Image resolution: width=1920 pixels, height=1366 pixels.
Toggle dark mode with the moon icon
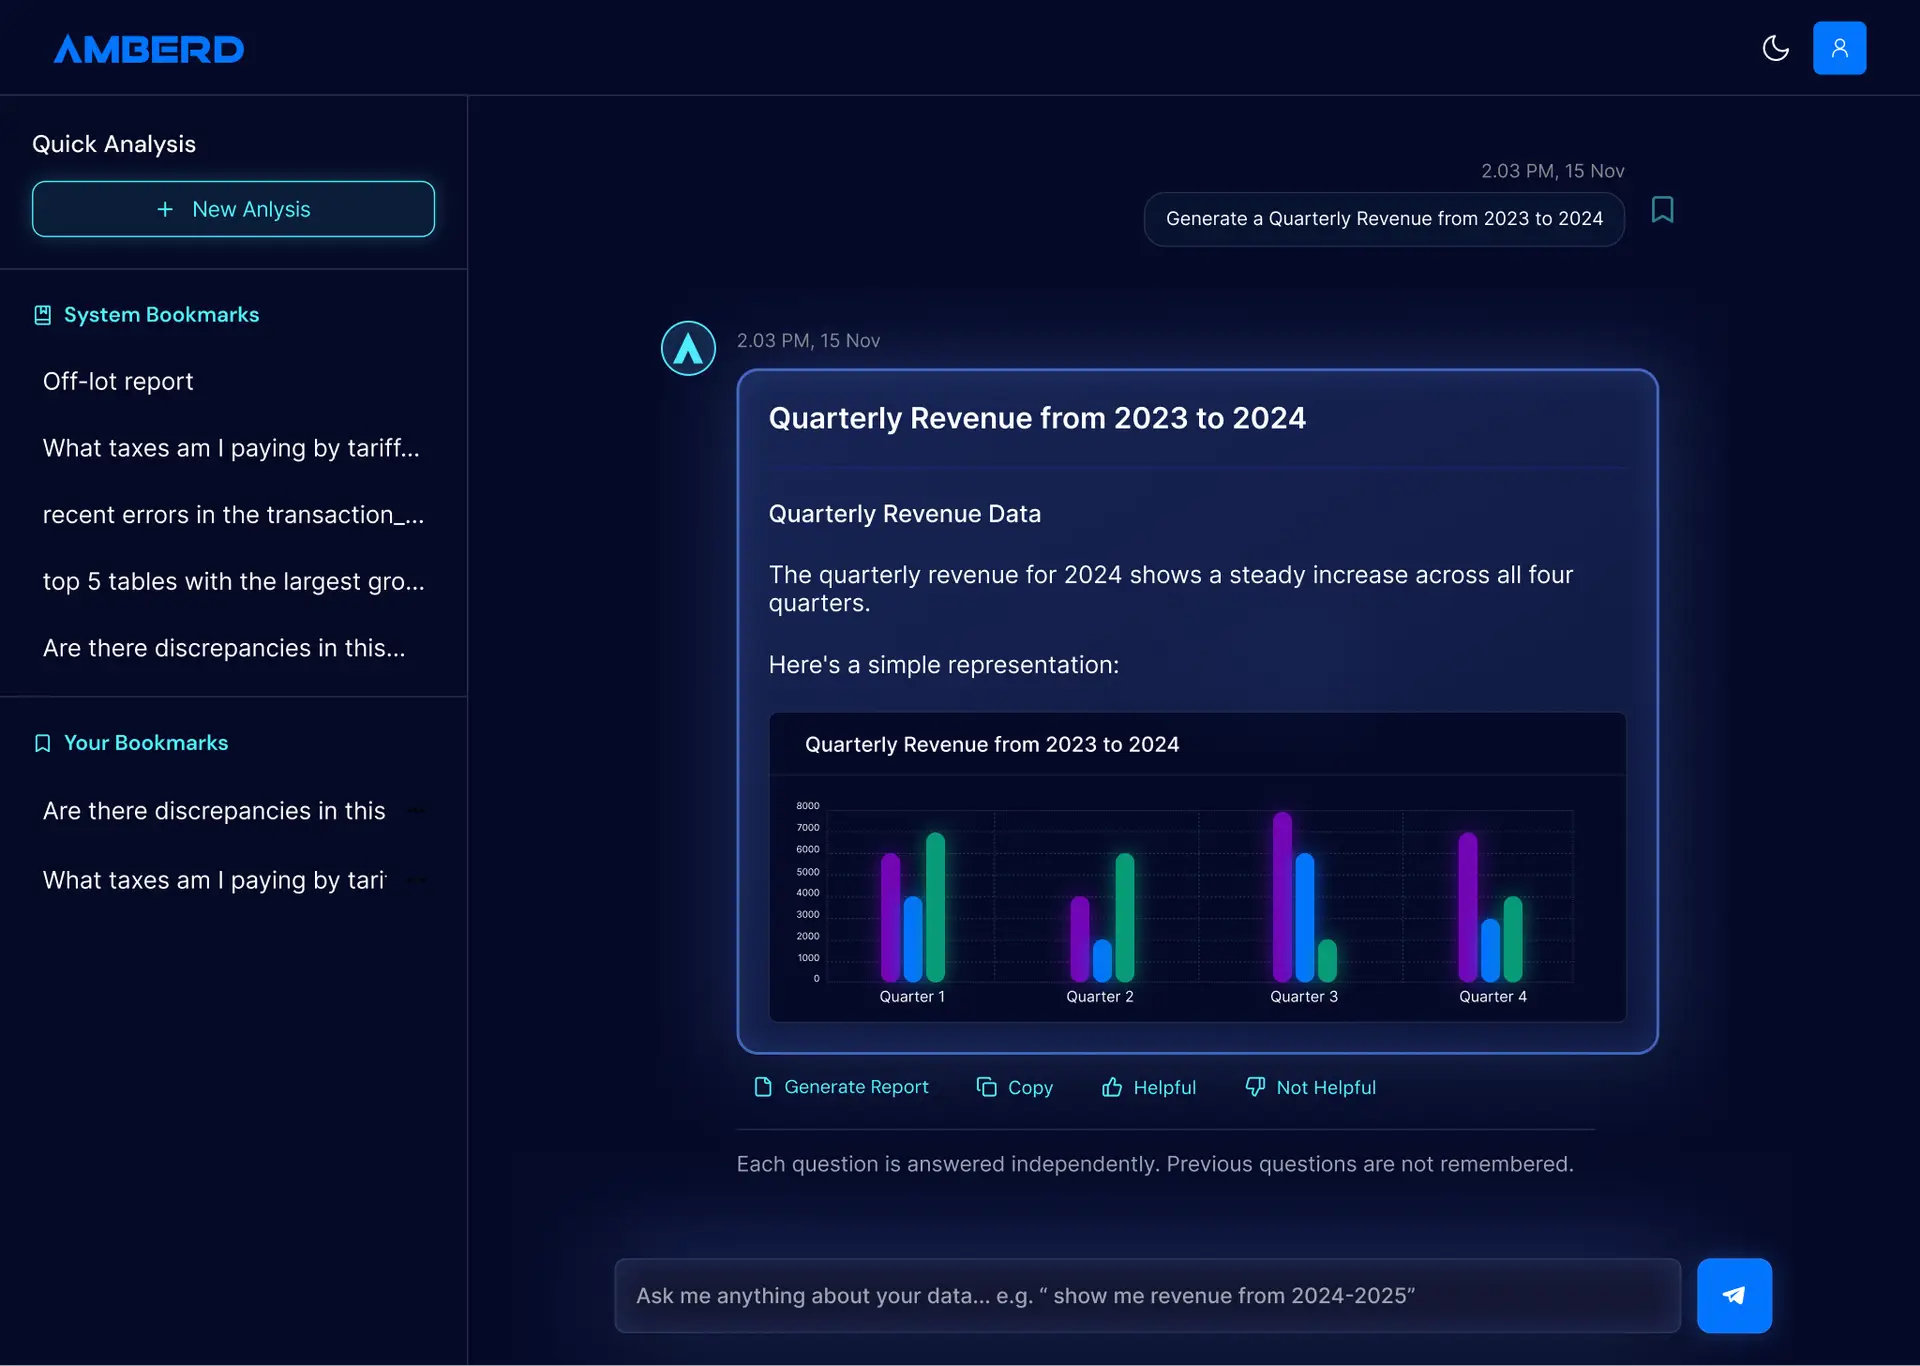(1775, 48)
